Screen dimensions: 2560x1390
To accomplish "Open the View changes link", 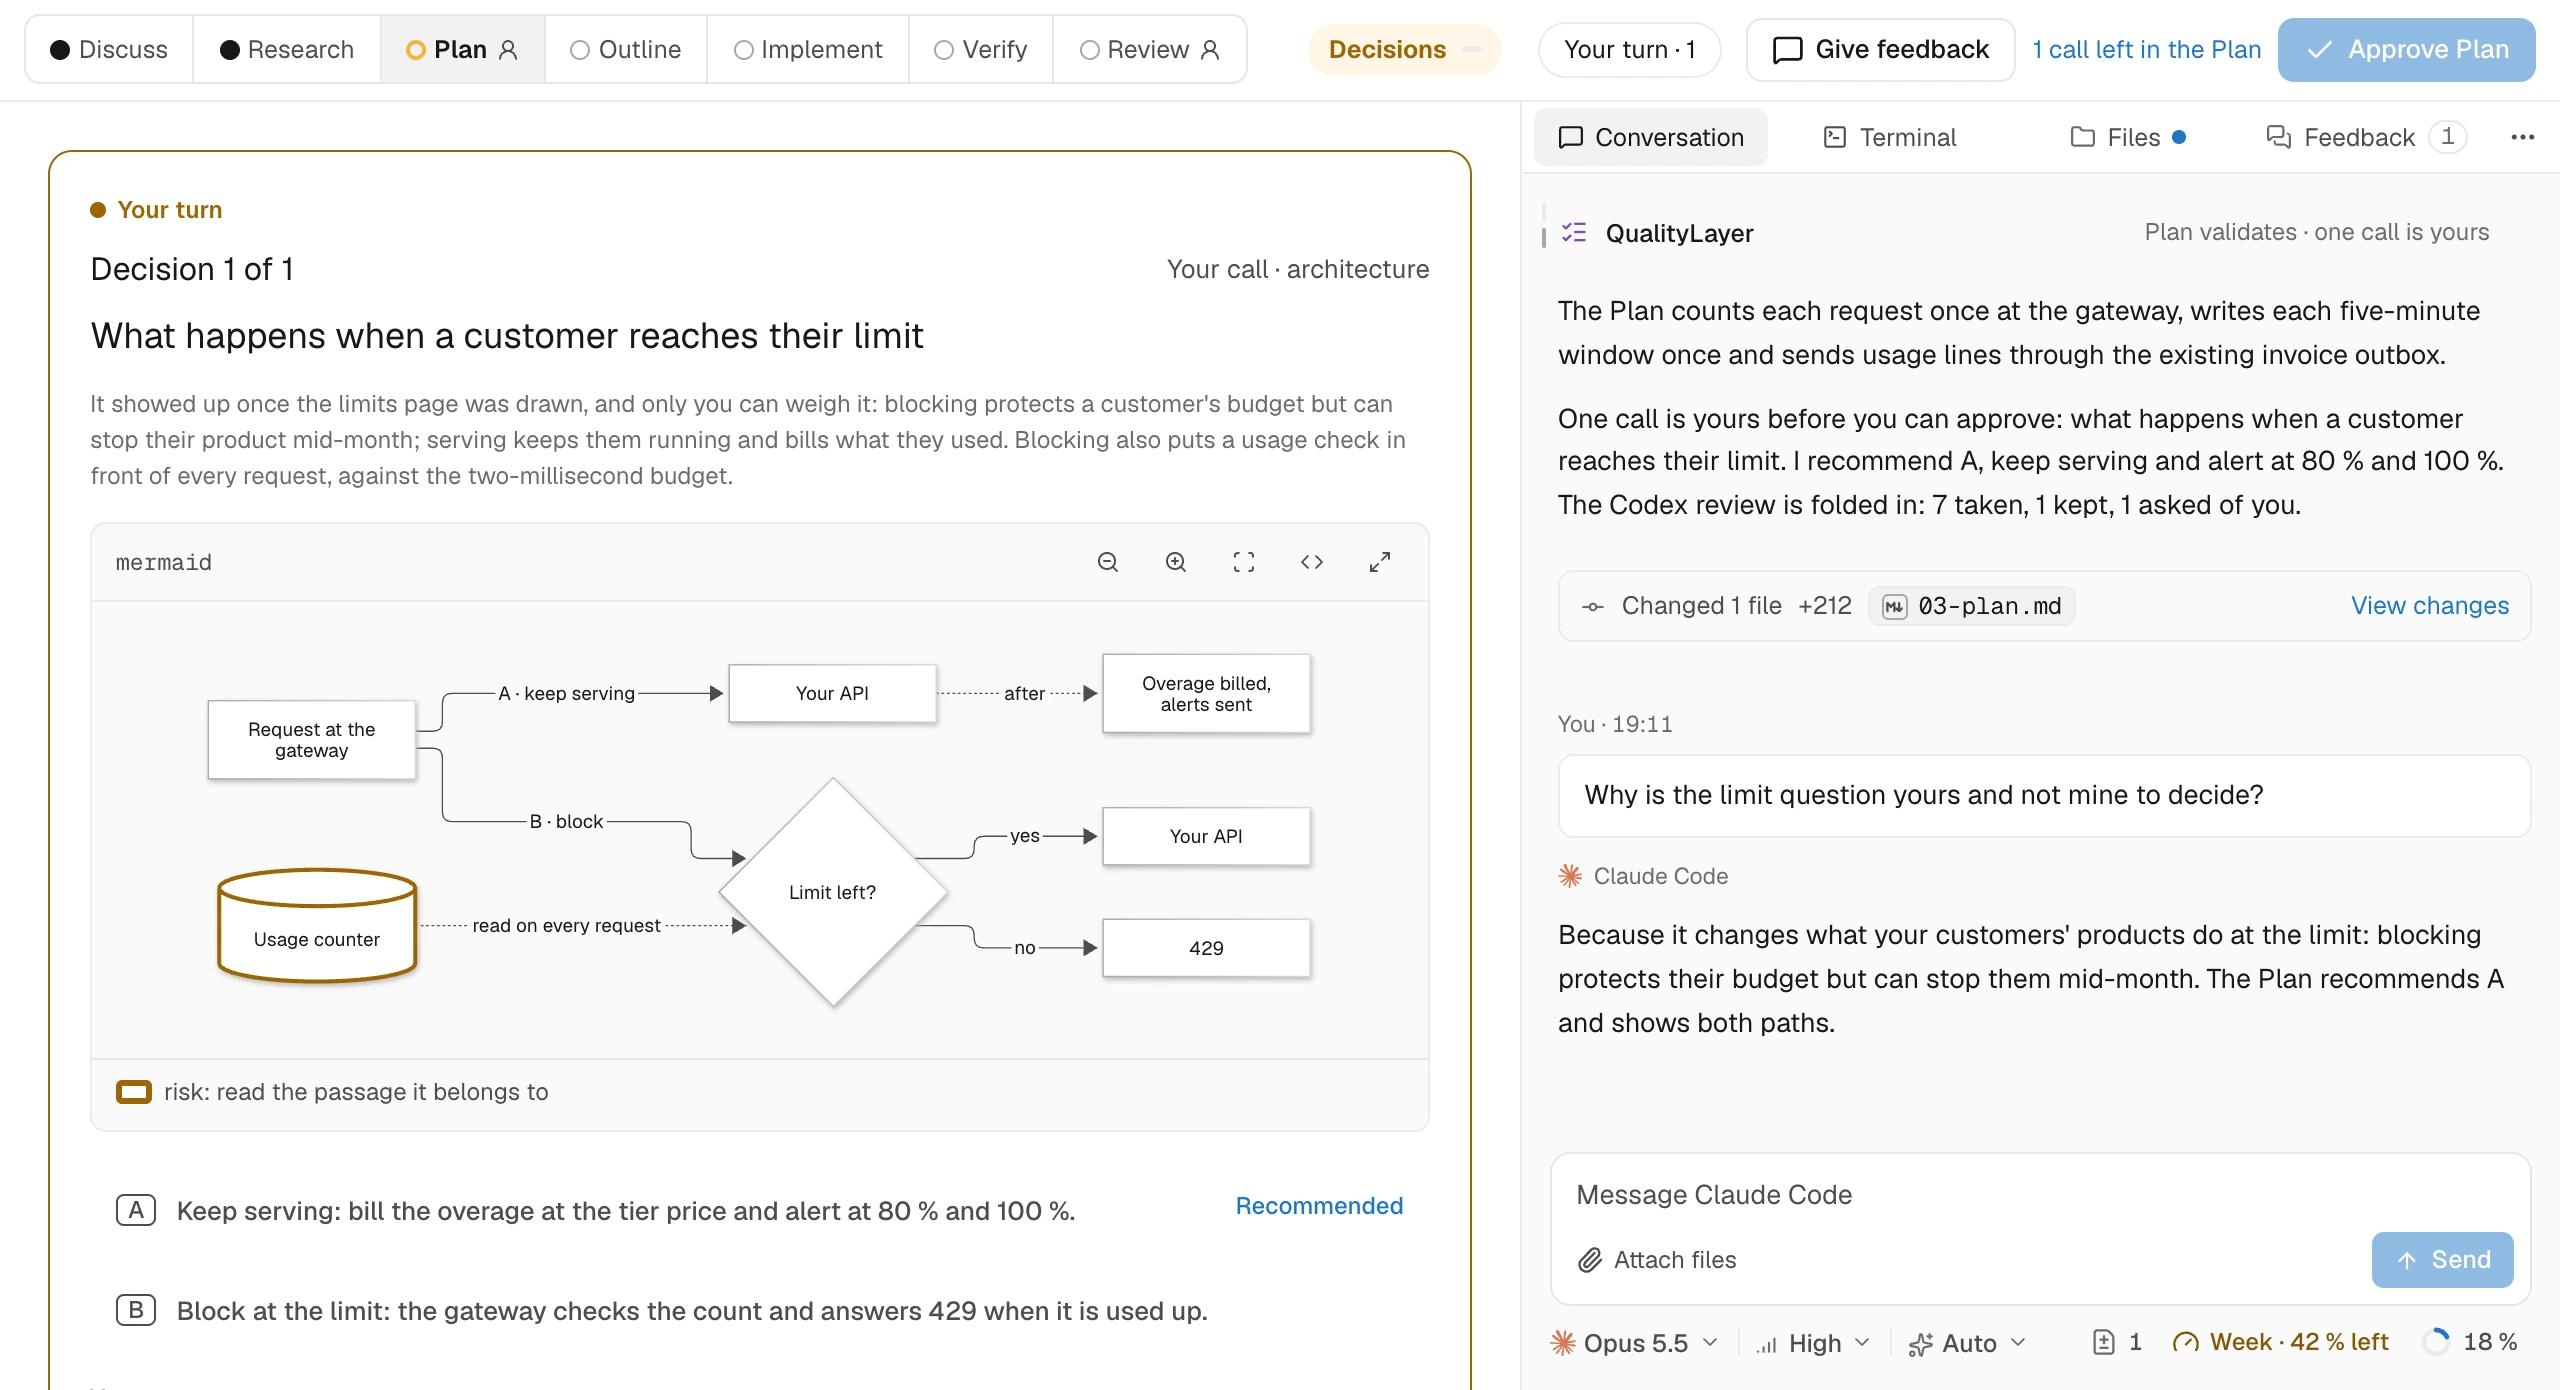I will (2430, 606).
